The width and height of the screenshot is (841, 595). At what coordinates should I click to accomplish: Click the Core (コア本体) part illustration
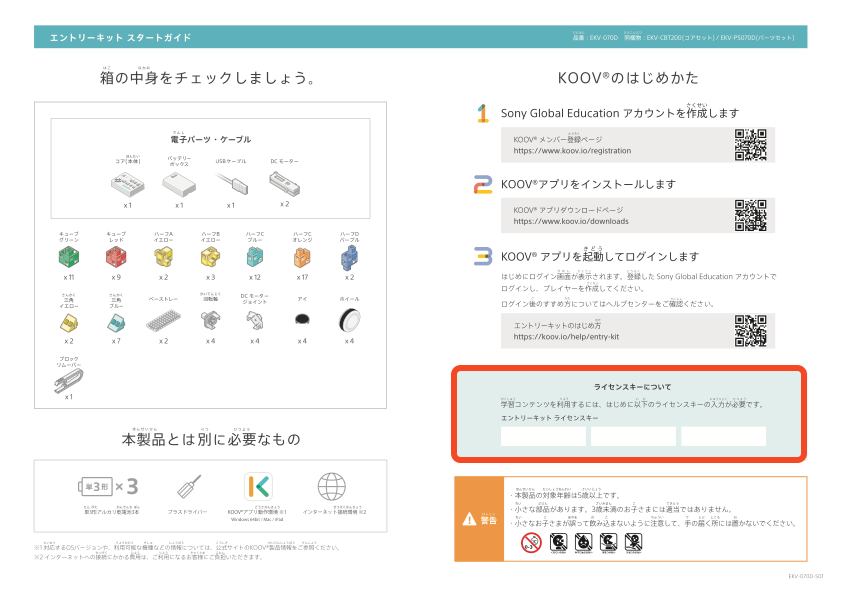pos(128,185)
